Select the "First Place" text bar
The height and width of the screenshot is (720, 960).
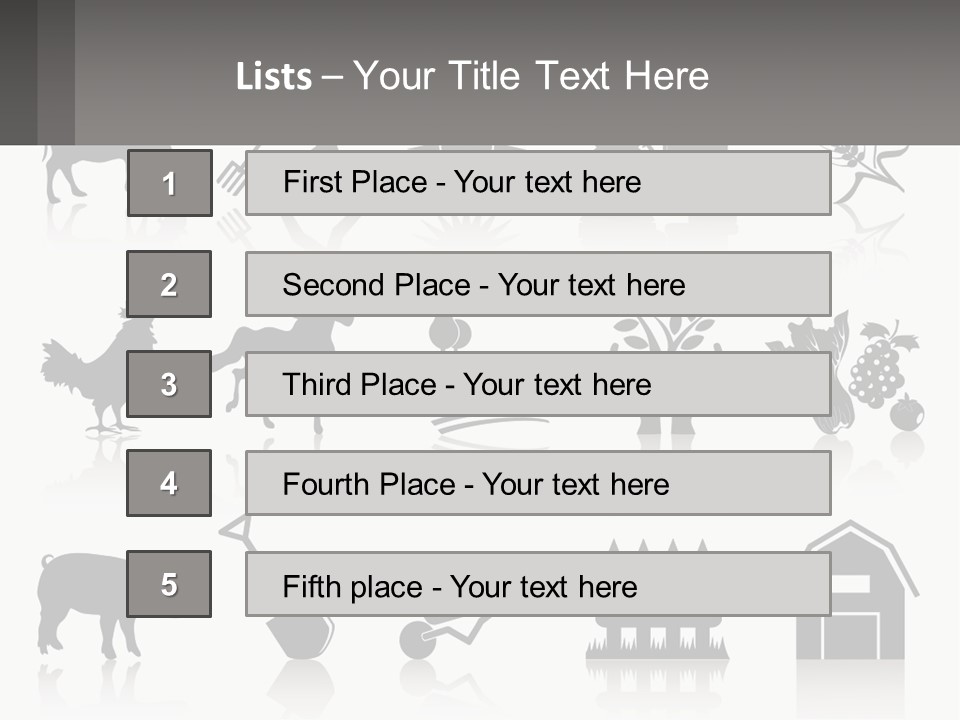tap(538, 183)
